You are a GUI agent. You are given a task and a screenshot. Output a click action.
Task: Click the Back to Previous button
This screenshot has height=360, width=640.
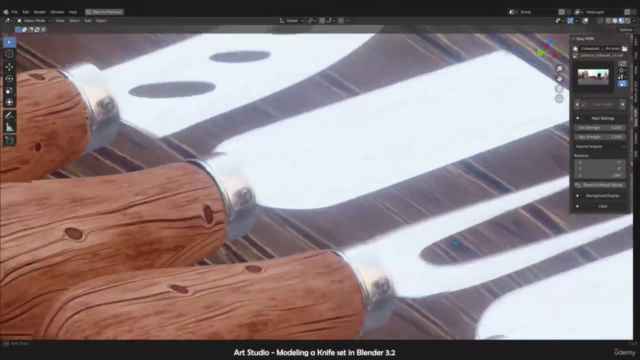point(104,12)
